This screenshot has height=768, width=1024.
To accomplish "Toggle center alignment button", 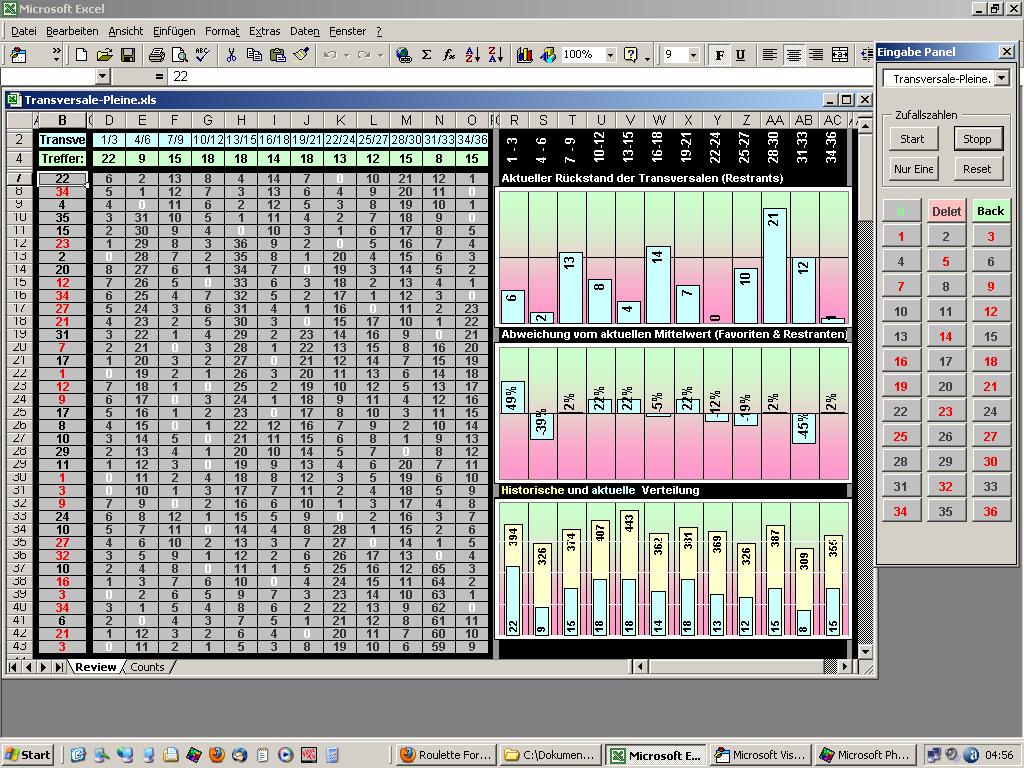I will [793, 55].
